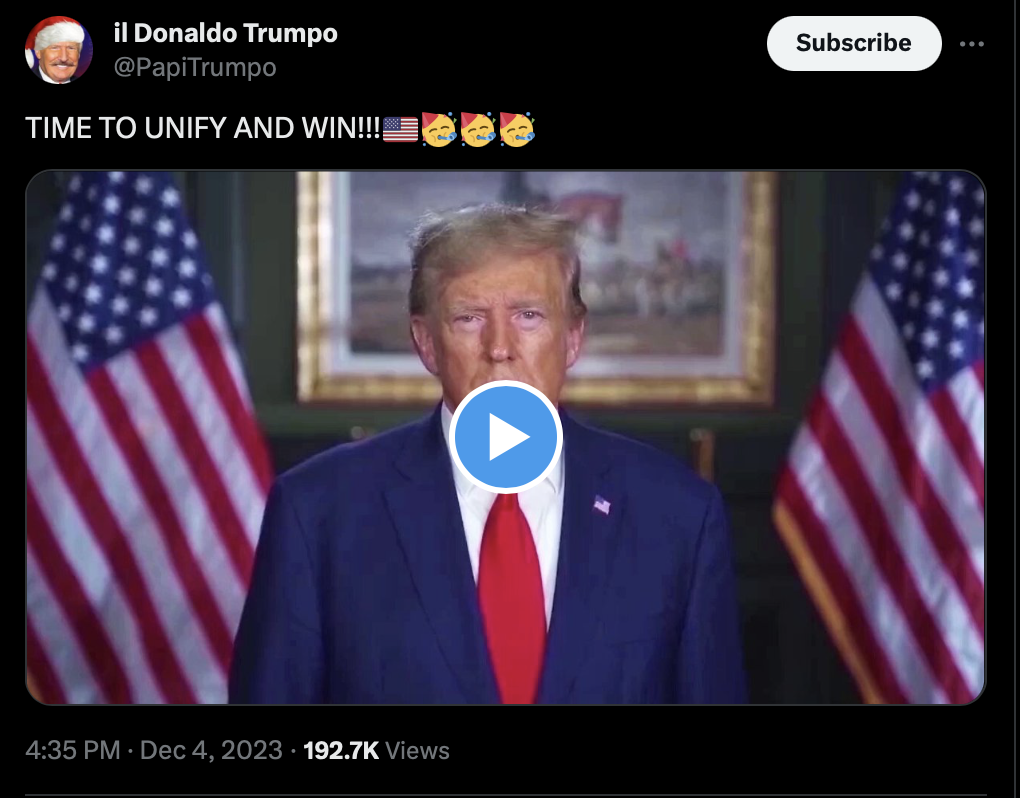Viewport: 1020px width, 798px height.
Task: Click the Dec 4, 2023 date
Action: (211, 750)
